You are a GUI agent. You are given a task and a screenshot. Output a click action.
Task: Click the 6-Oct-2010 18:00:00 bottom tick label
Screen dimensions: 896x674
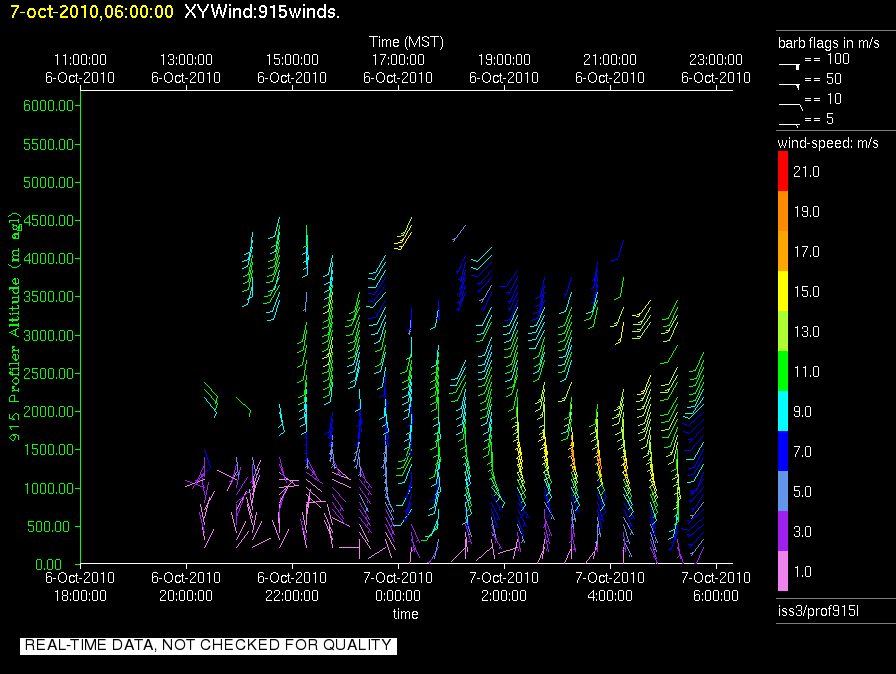(80, 587)
